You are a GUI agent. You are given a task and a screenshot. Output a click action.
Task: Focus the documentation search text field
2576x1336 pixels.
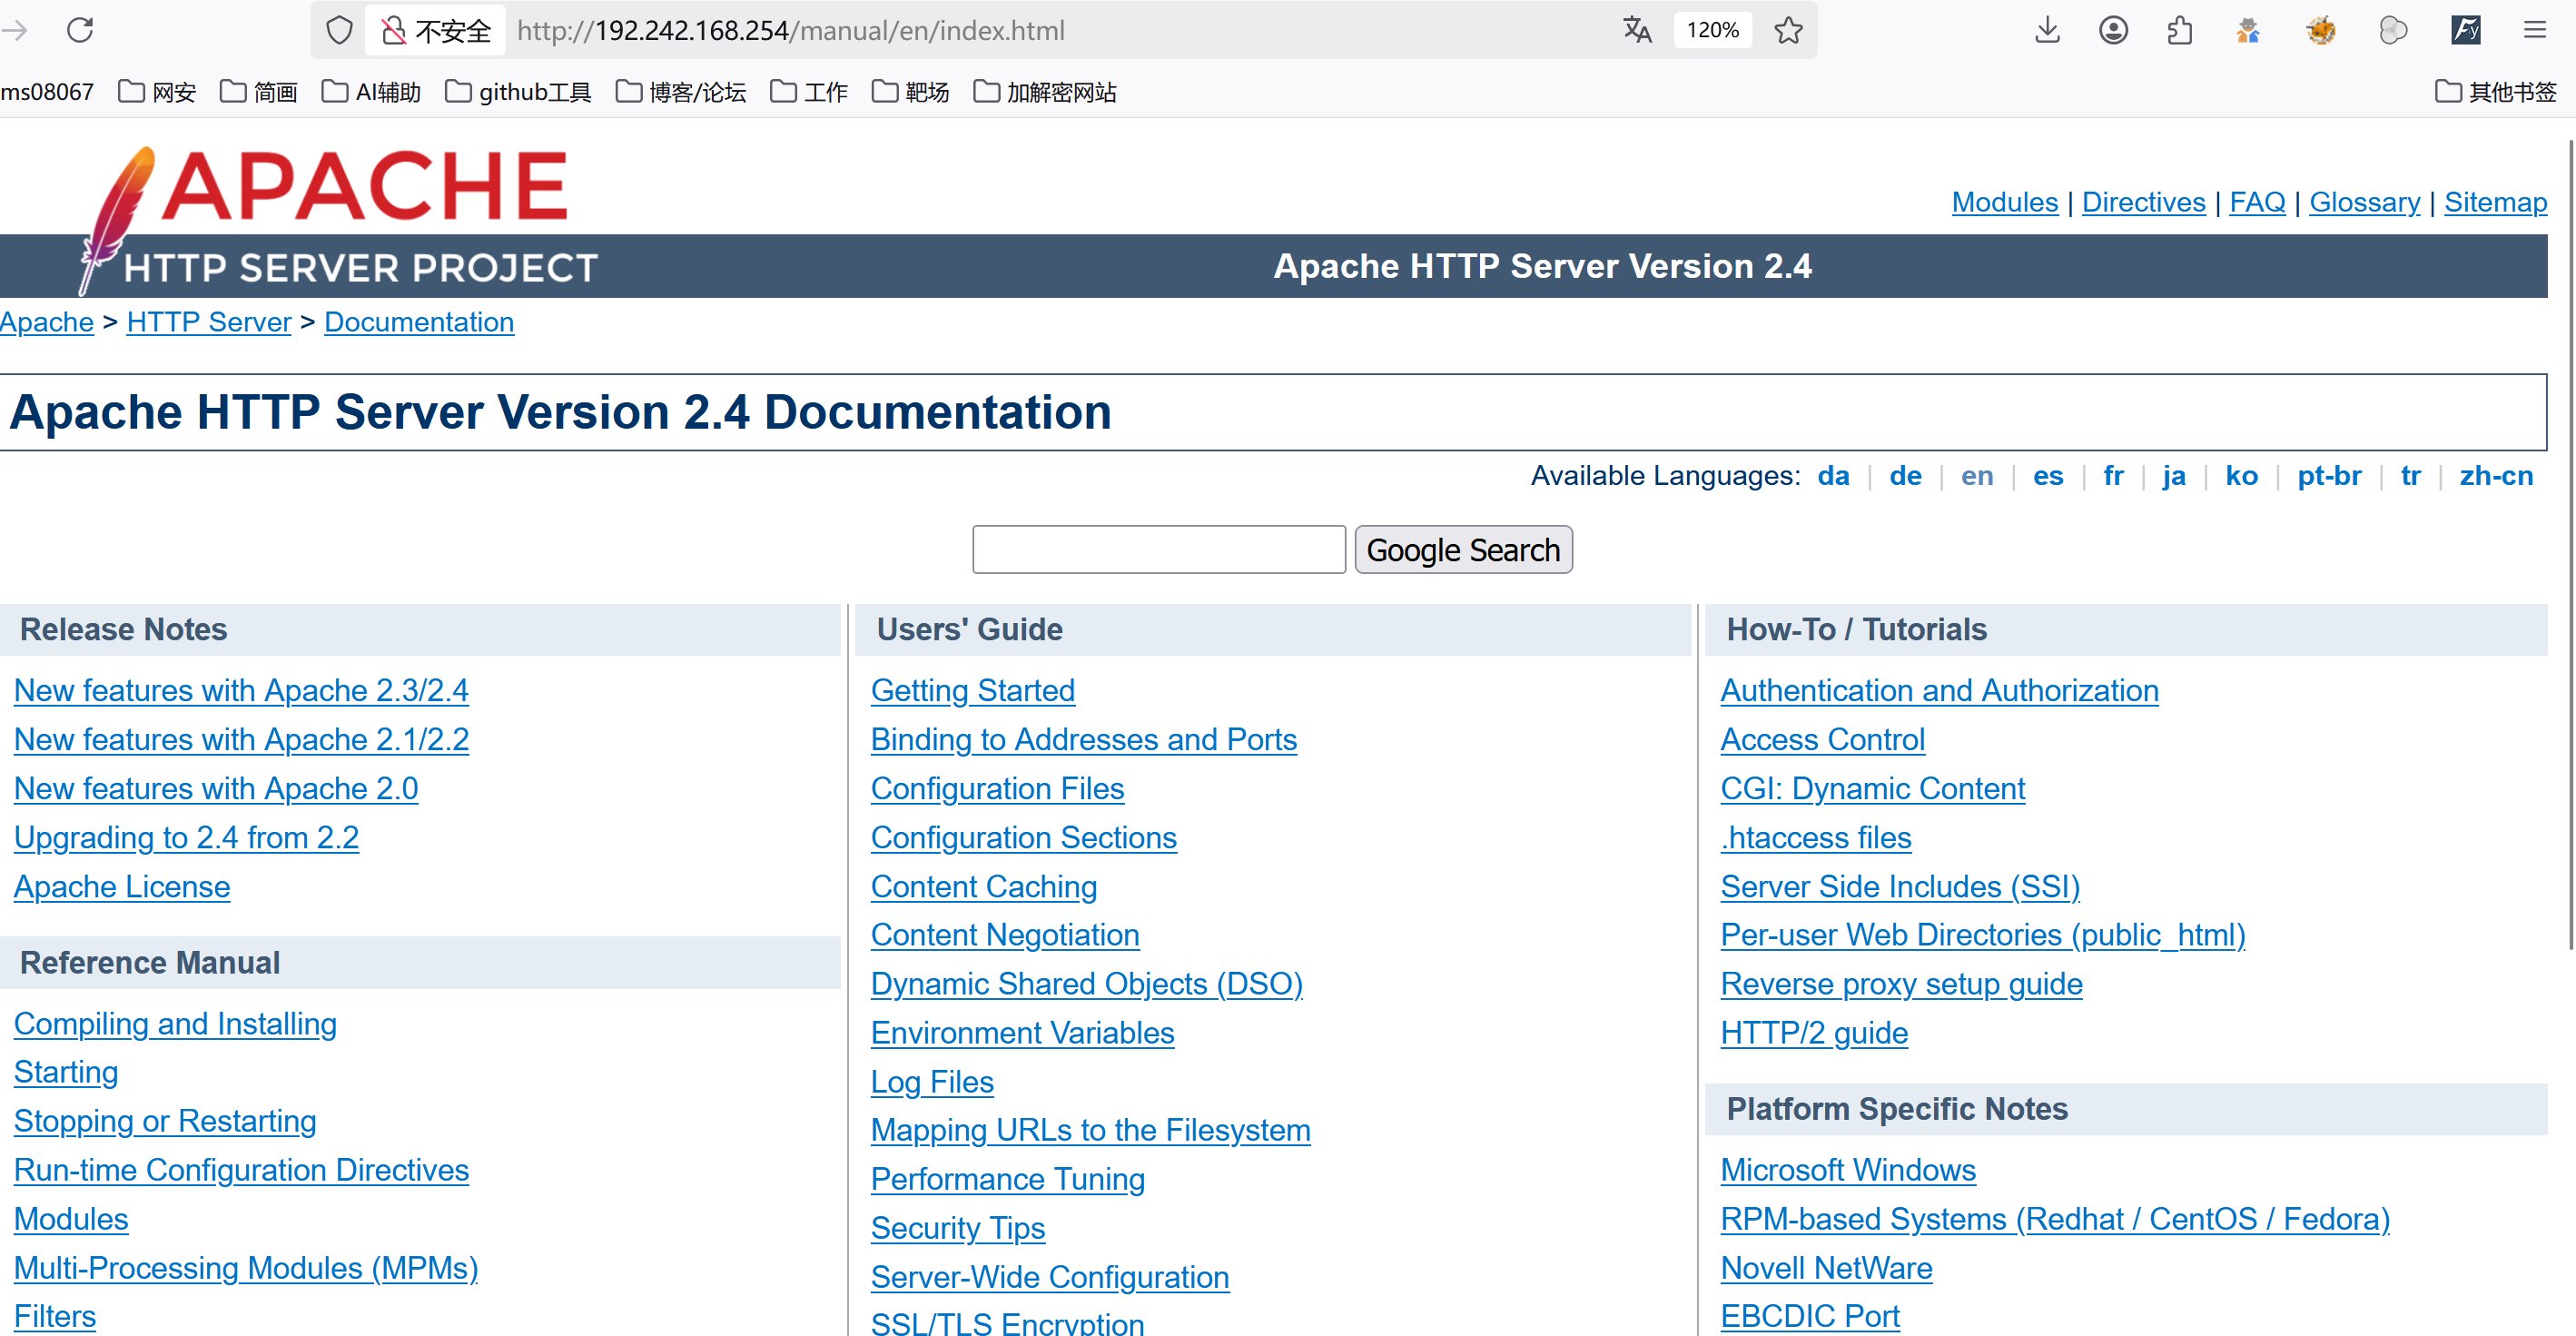[x=1158, y=550]
